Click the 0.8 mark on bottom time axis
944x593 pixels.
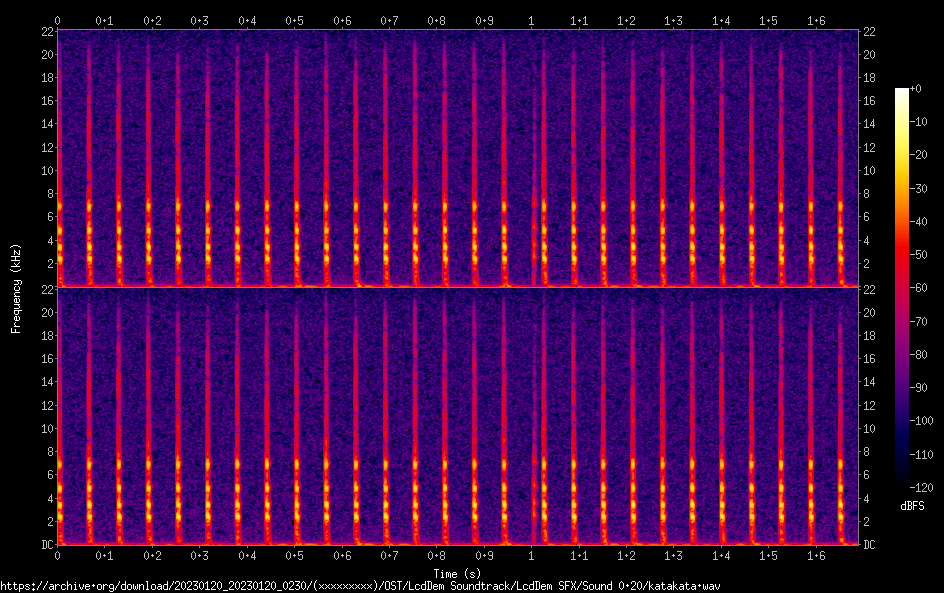[x=436, y=555]
